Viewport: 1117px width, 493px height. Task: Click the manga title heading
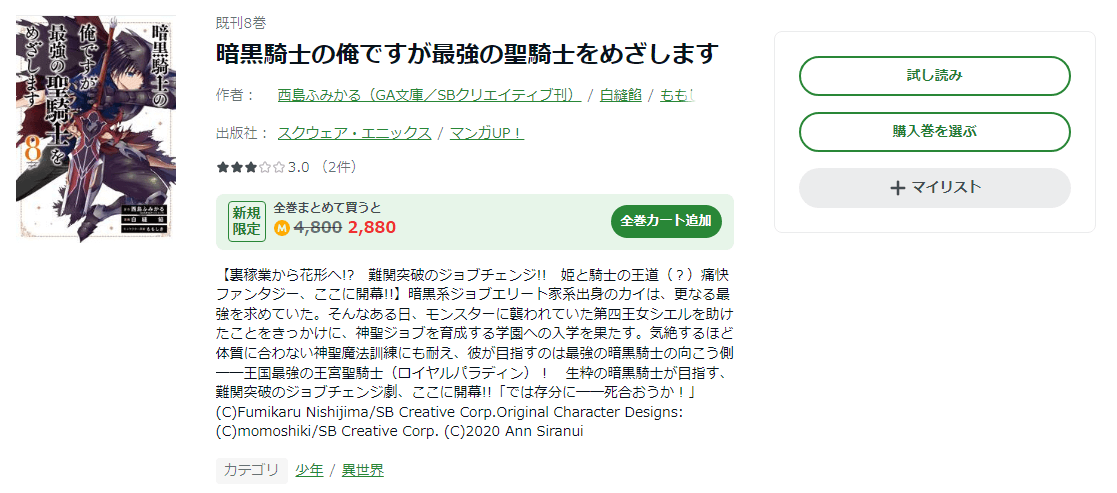point(468,53)
